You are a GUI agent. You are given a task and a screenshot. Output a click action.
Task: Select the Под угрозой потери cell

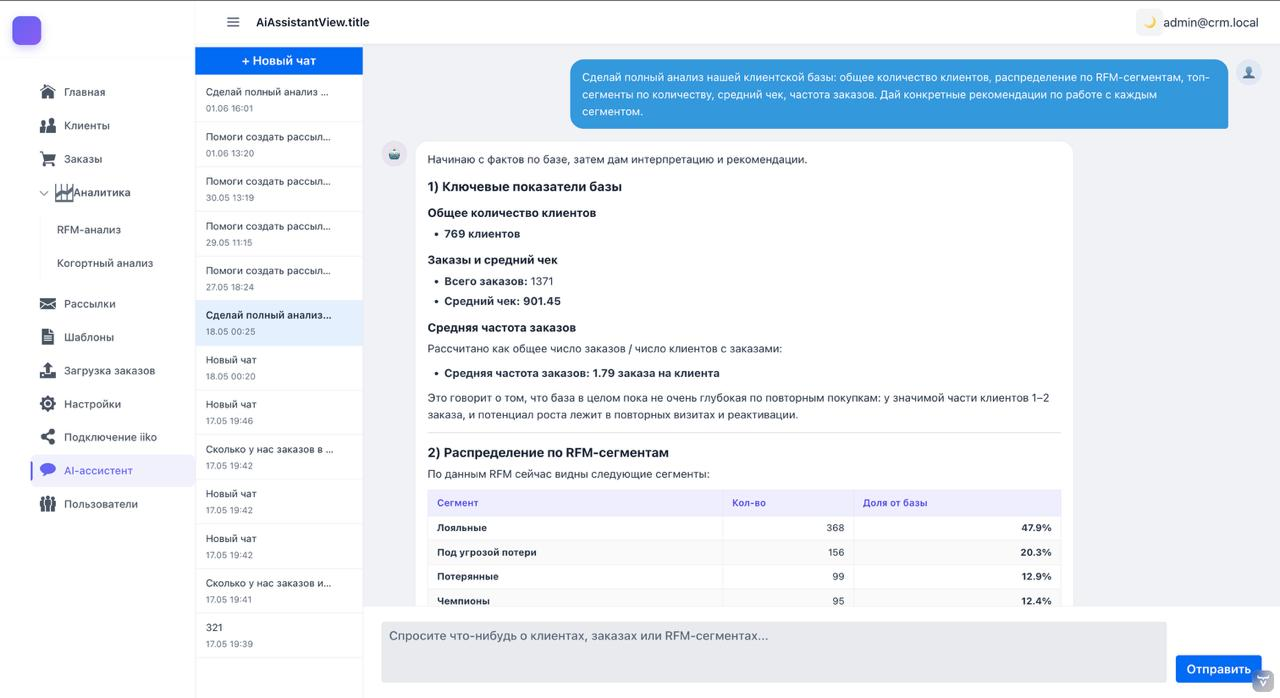[575, 552]
